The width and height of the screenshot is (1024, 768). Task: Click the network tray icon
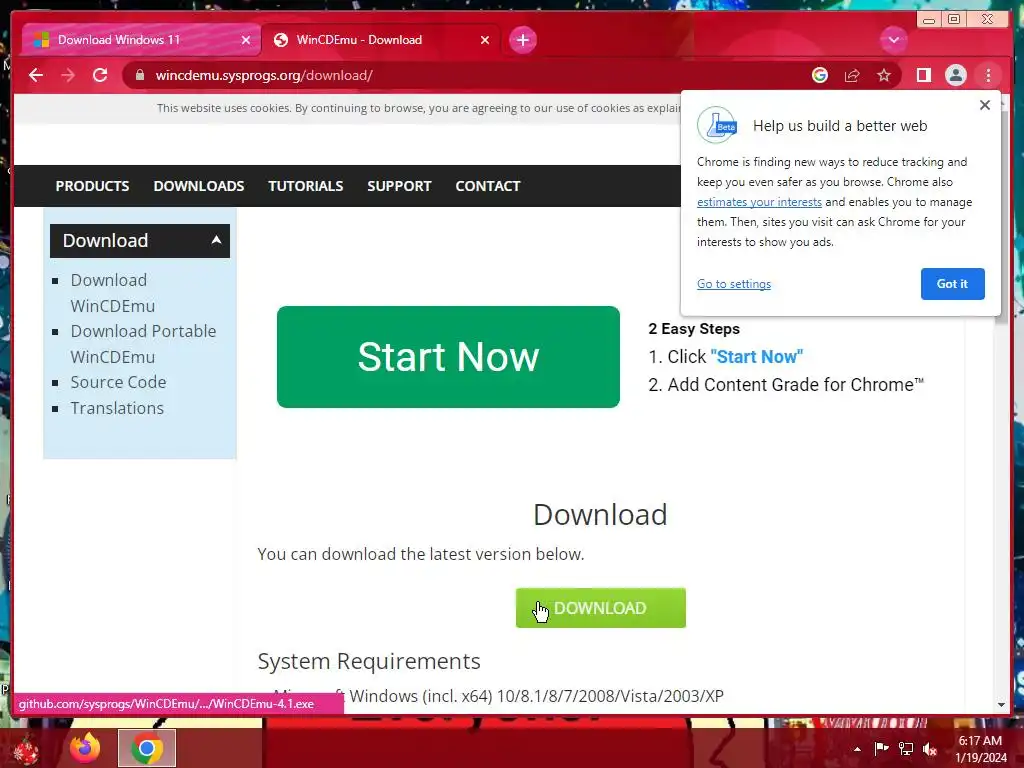[x=906, y=749]
